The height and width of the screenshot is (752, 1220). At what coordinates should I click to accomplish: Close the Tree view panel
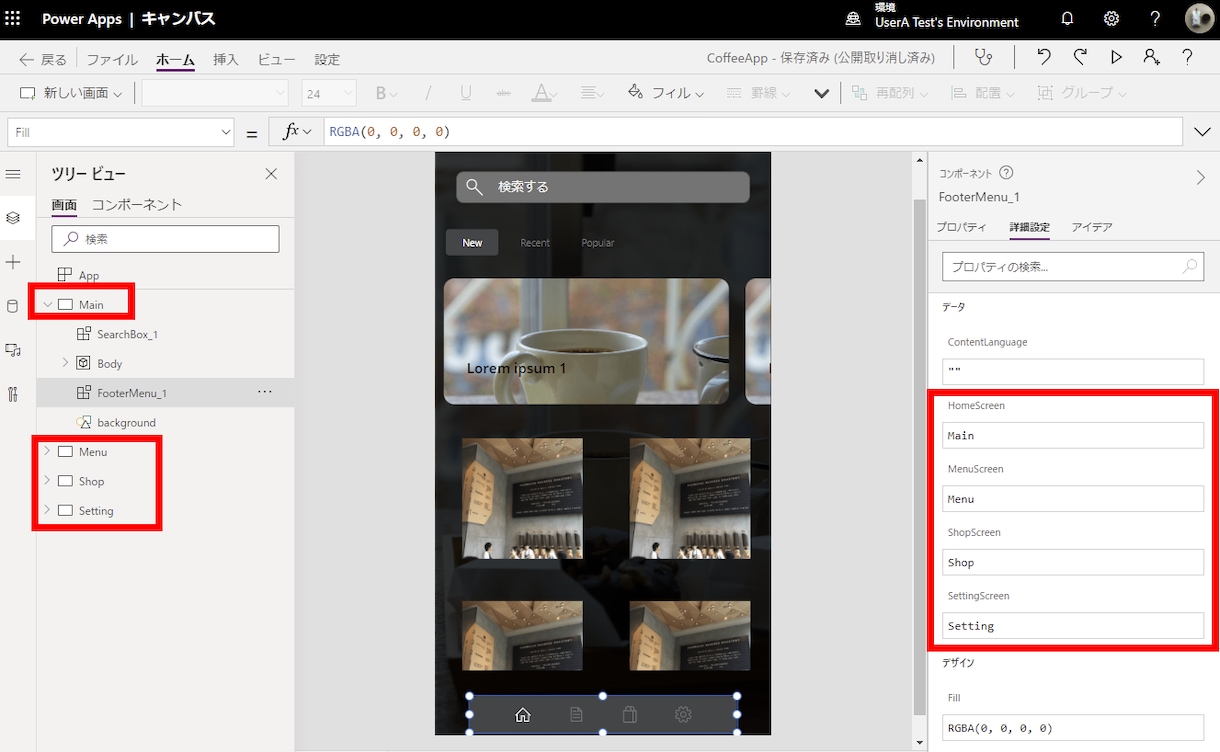pos(271,174)
